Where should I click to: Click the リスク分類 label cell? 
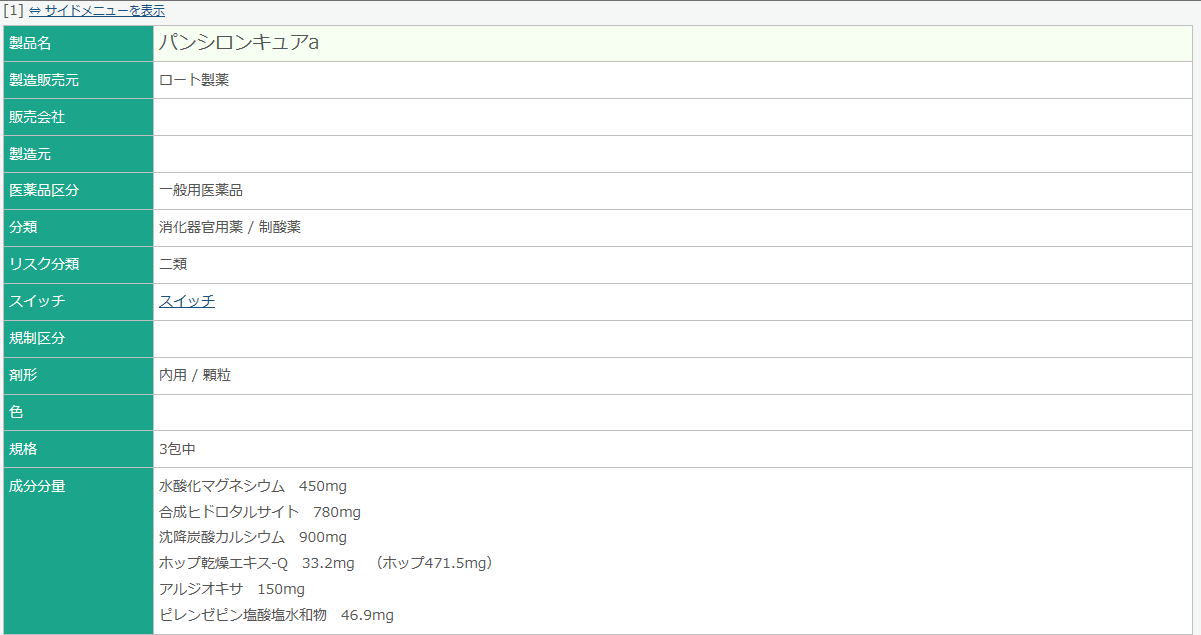click(x=78, y=265)
